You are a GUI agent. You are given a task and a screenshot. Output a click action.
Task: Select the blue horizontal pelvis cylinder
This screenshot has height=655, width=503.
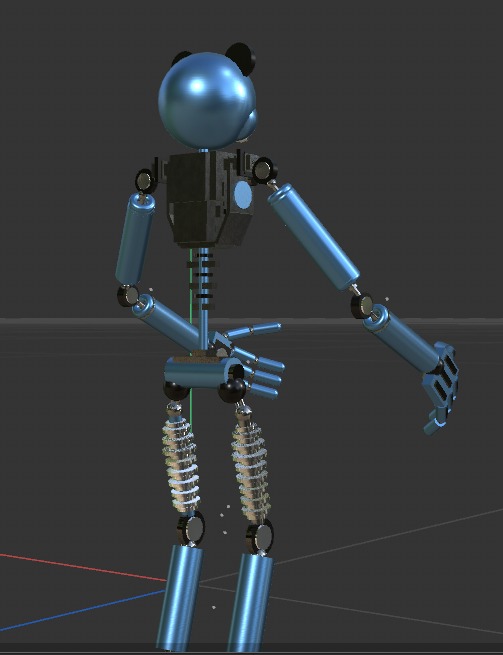point(203,372)
